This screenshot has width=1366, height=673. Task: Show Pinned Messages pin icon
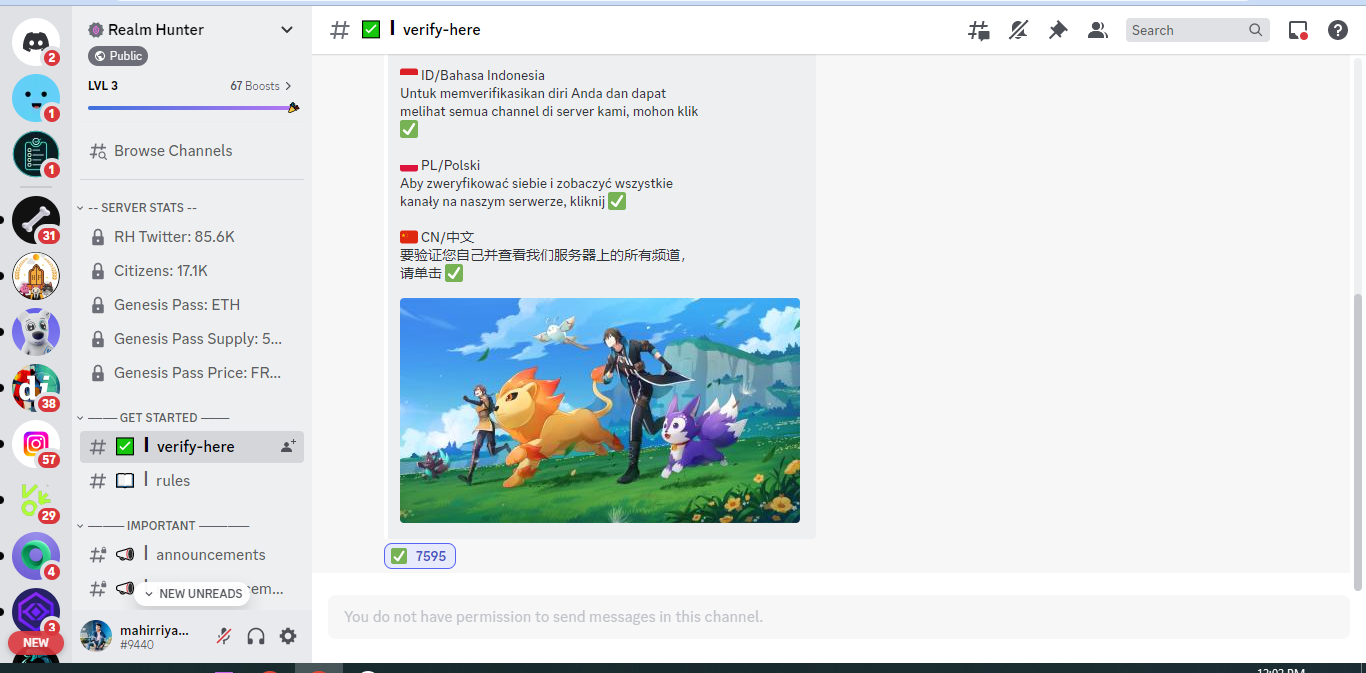point(1058,31)
